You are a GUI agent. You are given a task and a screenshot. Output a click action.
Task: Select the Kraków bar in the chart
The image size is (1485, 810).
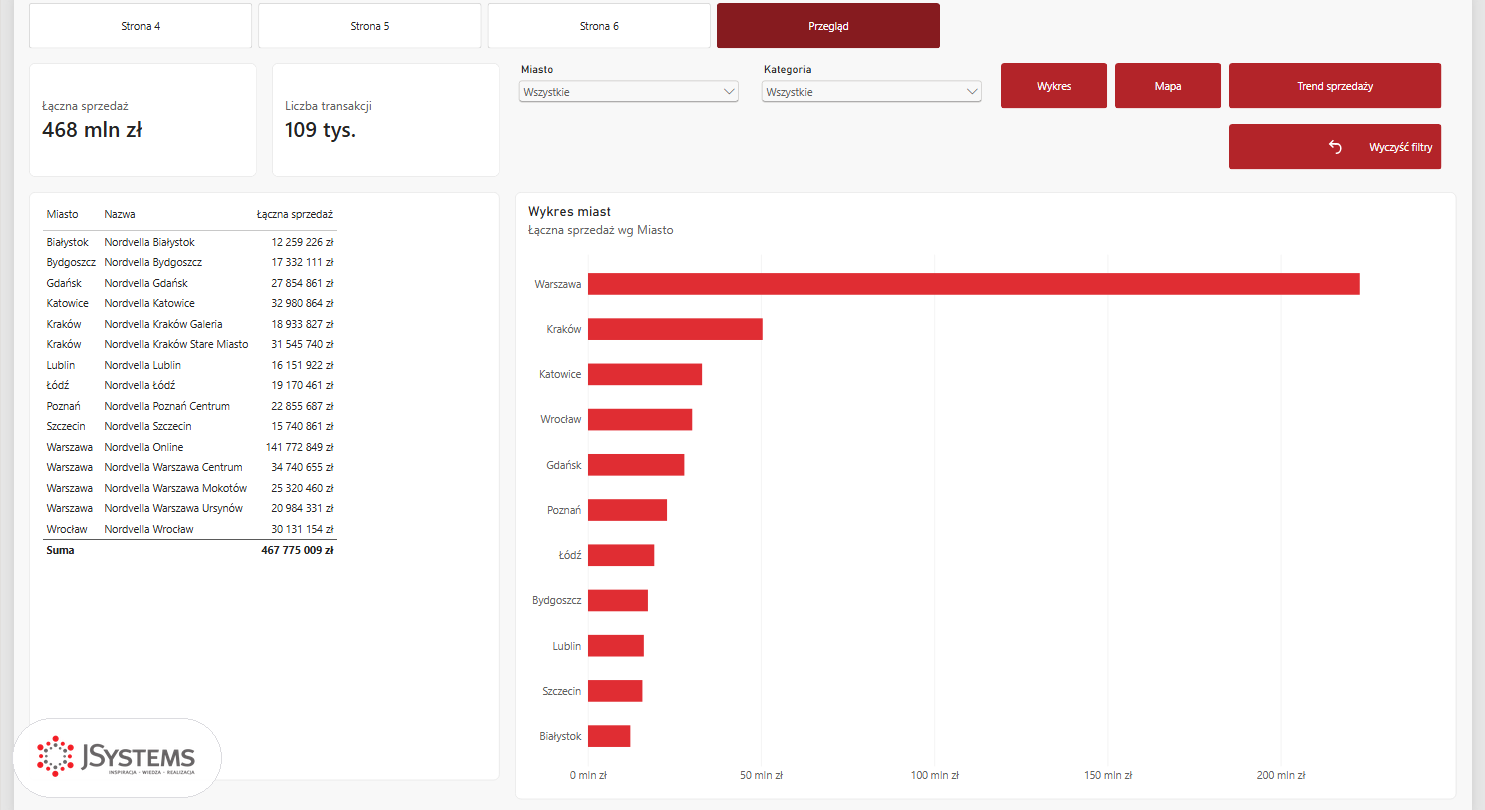click(x=675, y=329)
